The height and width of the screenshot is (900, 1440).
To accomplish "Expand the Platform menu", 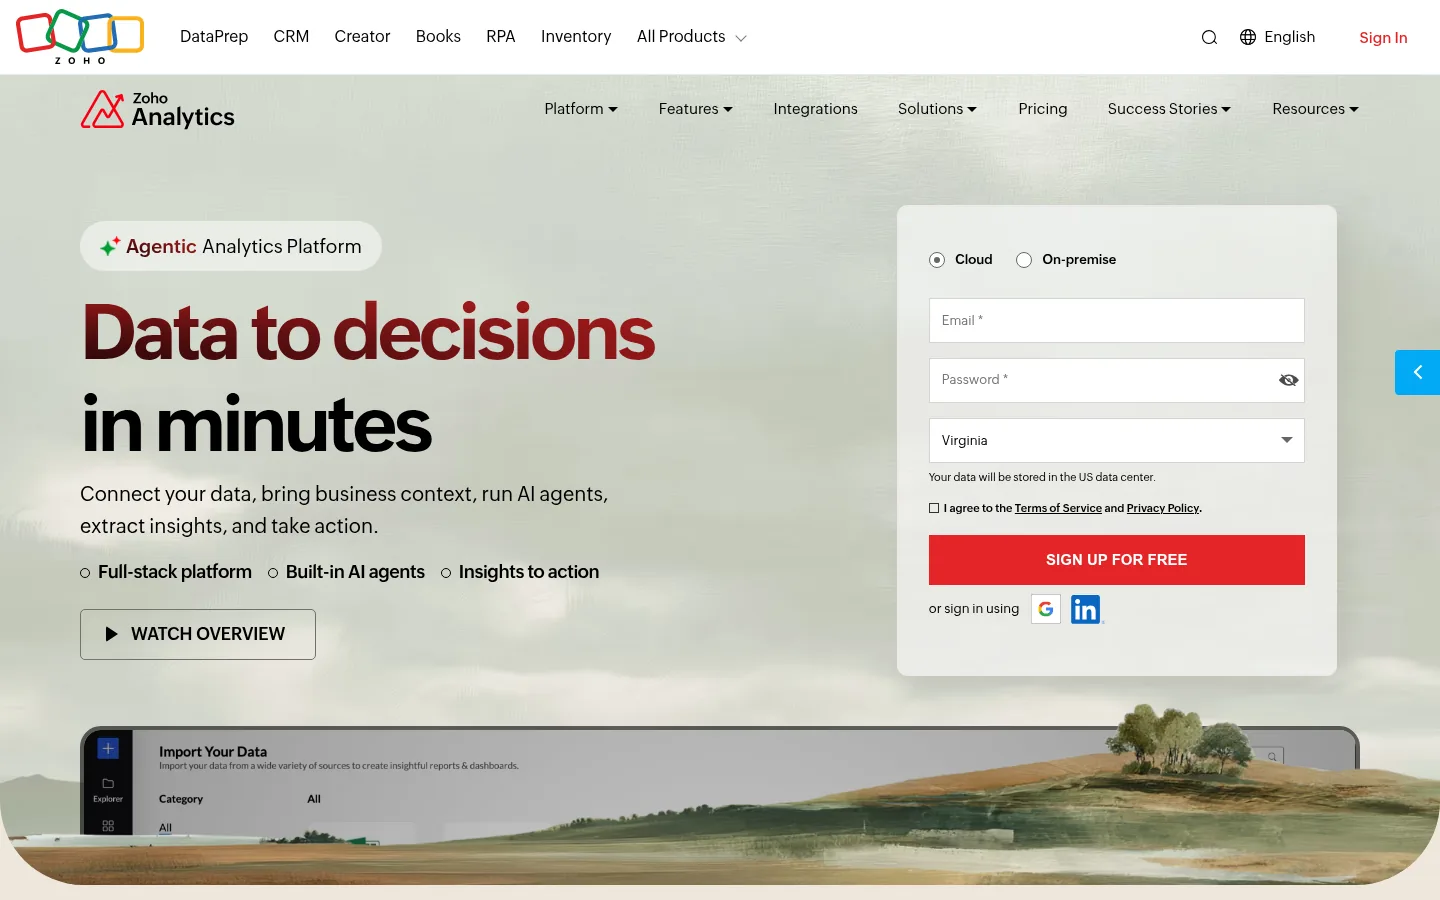I will coord(581,109).
